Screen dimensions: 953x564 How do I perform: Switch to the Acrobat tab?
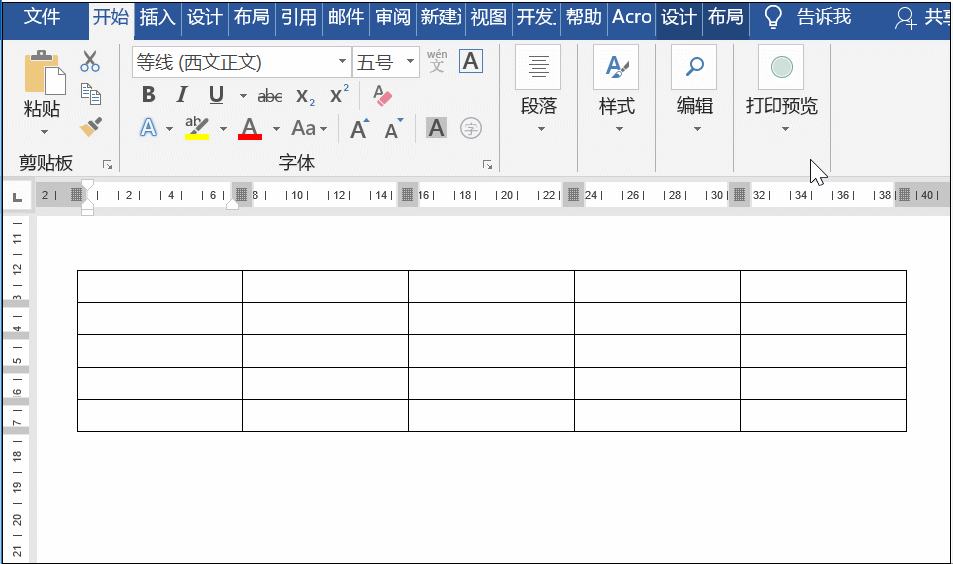[631, 17]
